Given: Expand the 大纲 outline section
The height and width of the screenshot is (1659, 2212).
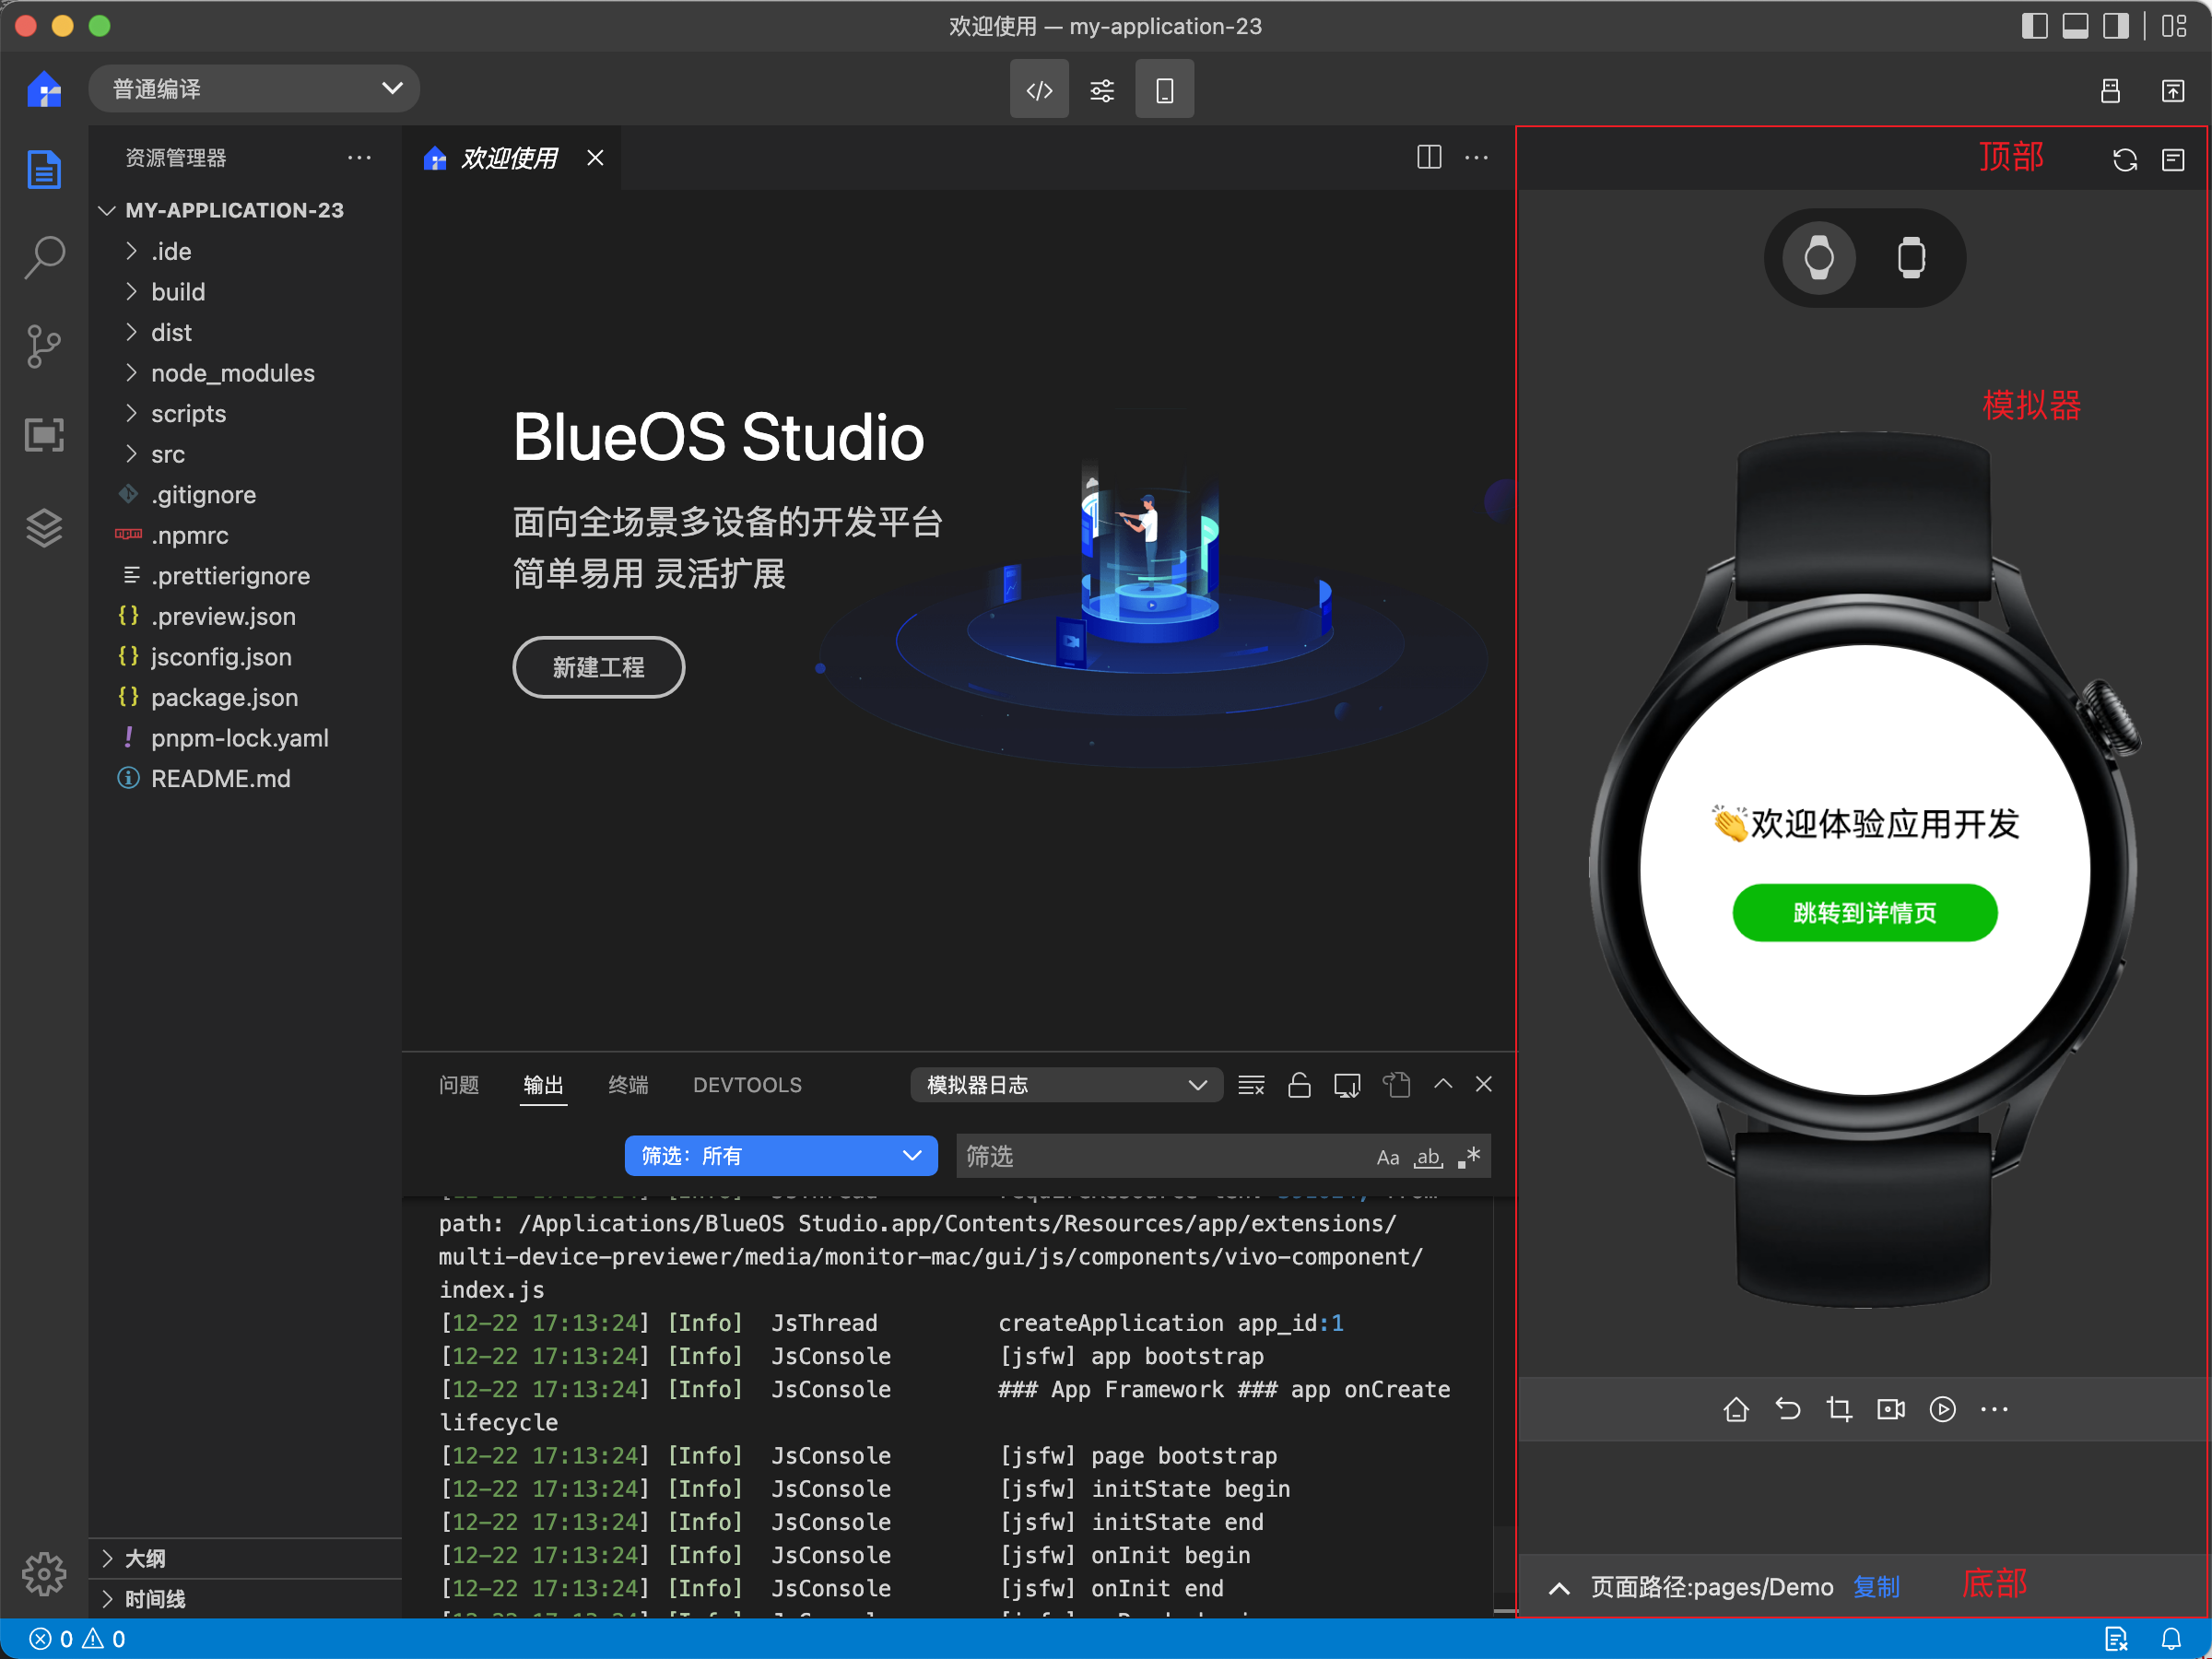Looking at the screenshot, I should click(244, 1558).
